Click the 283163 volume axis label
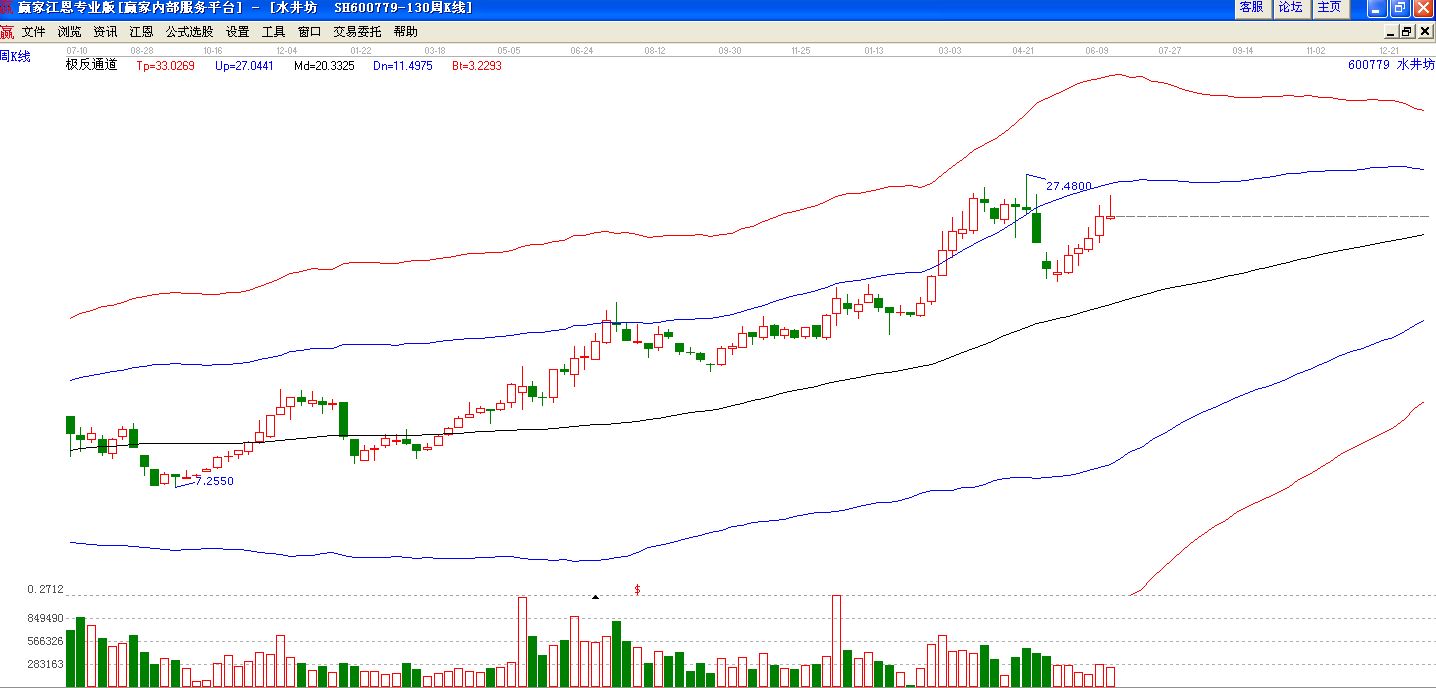 click(46, 665)
